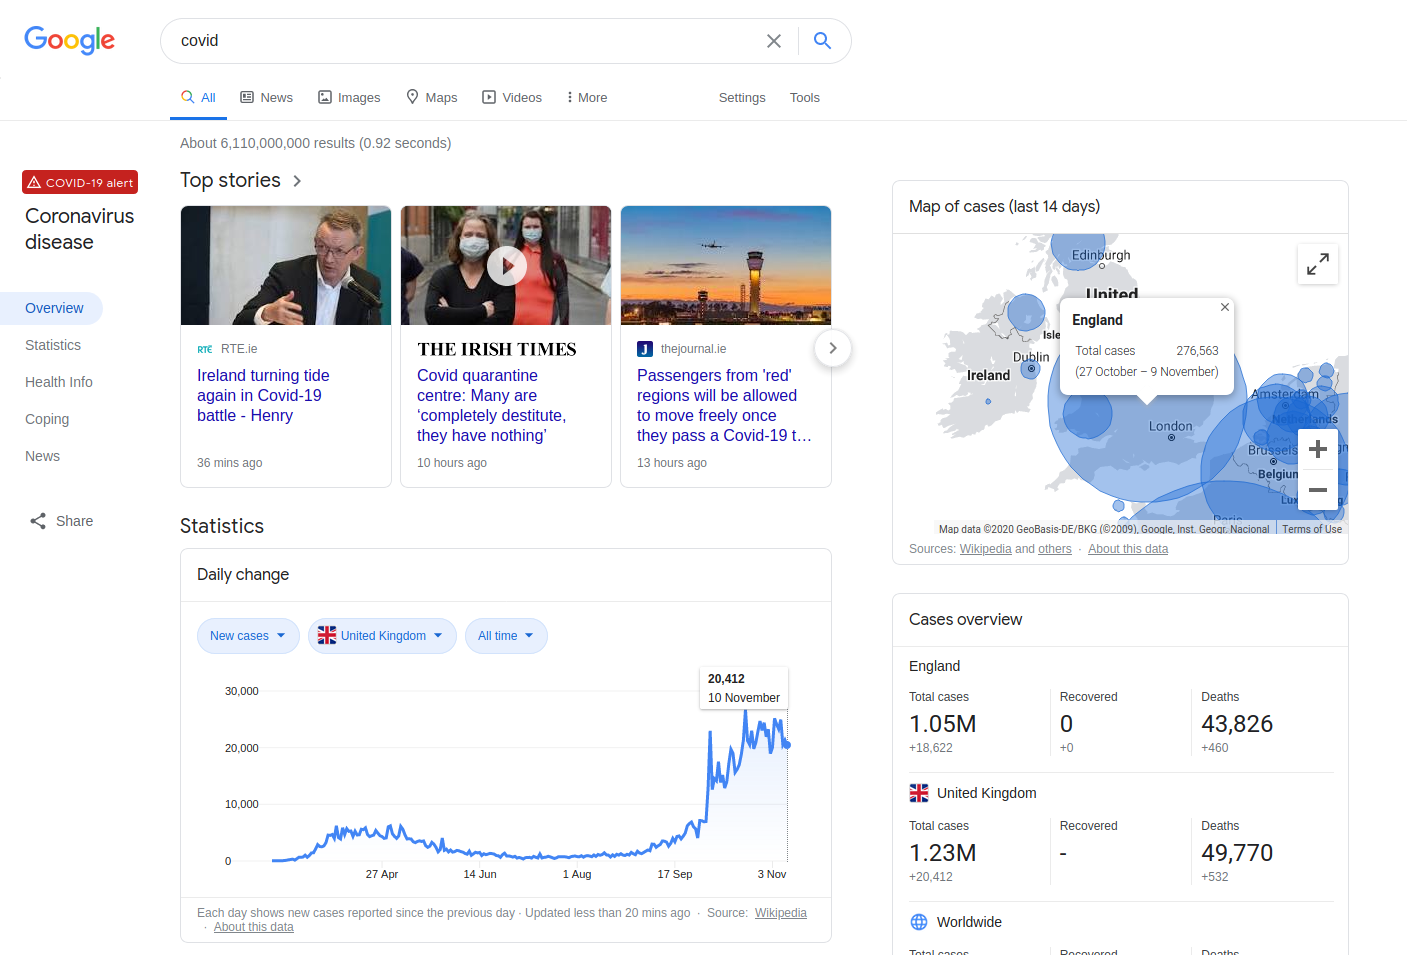Open the All time range dropdown
Image resolution: width=1407 pixels, height=955 pixels.
[506, 636]
